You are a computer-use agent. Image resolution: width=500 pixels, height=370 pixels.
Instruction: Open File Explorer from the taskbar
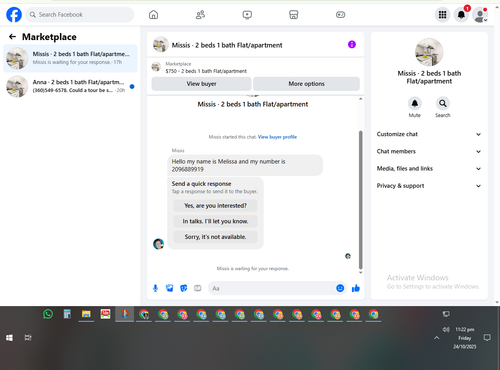(86, 314)
